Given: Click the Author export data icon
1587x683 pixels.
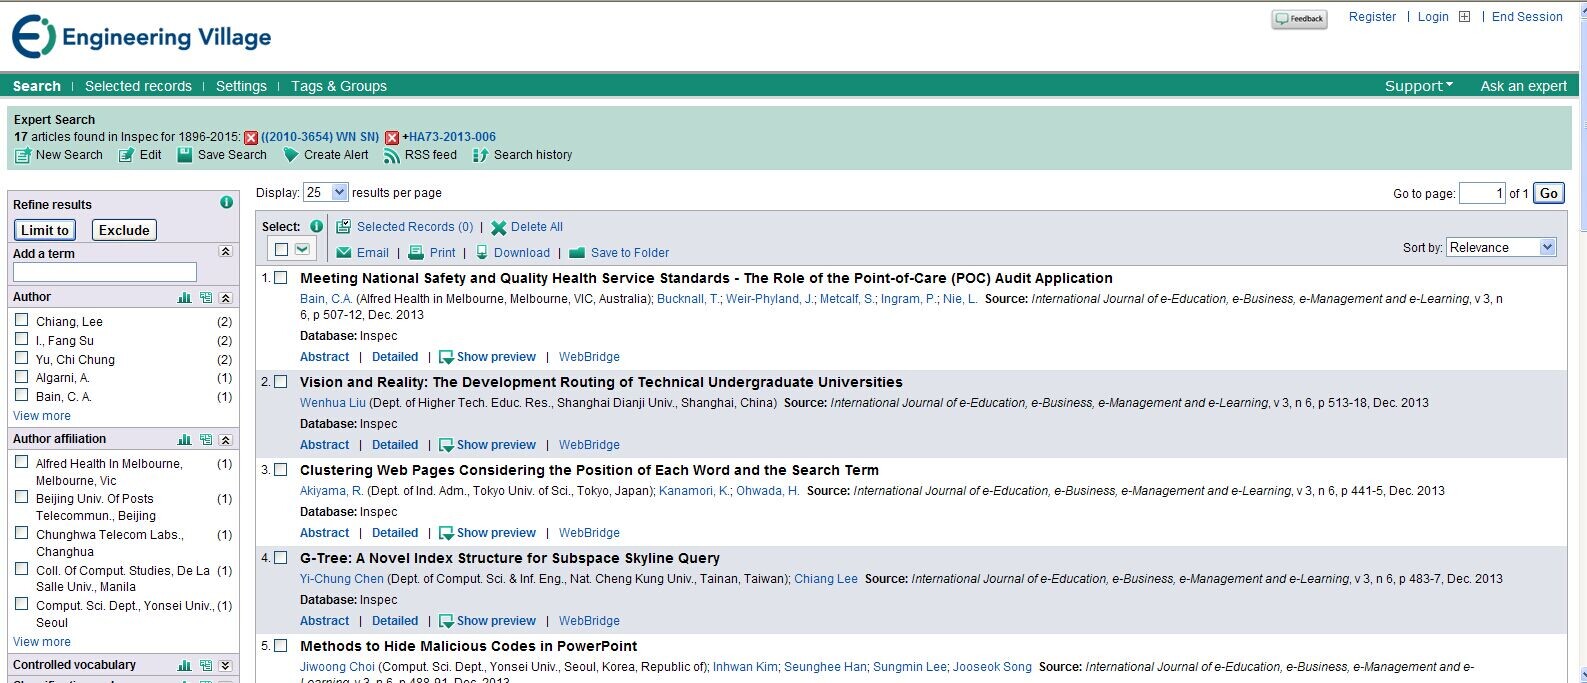Looking at the screenshot, I should pyautogui.click(x=205, y=298).
